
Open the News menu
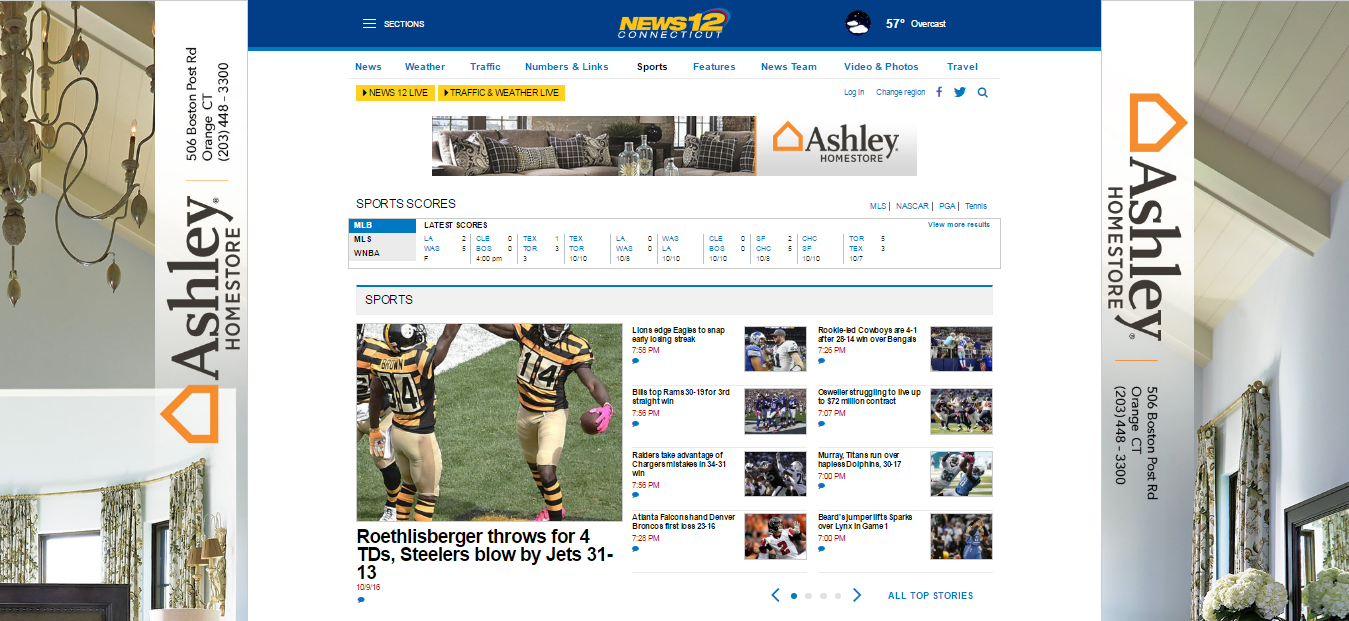[x=368, y=67]
